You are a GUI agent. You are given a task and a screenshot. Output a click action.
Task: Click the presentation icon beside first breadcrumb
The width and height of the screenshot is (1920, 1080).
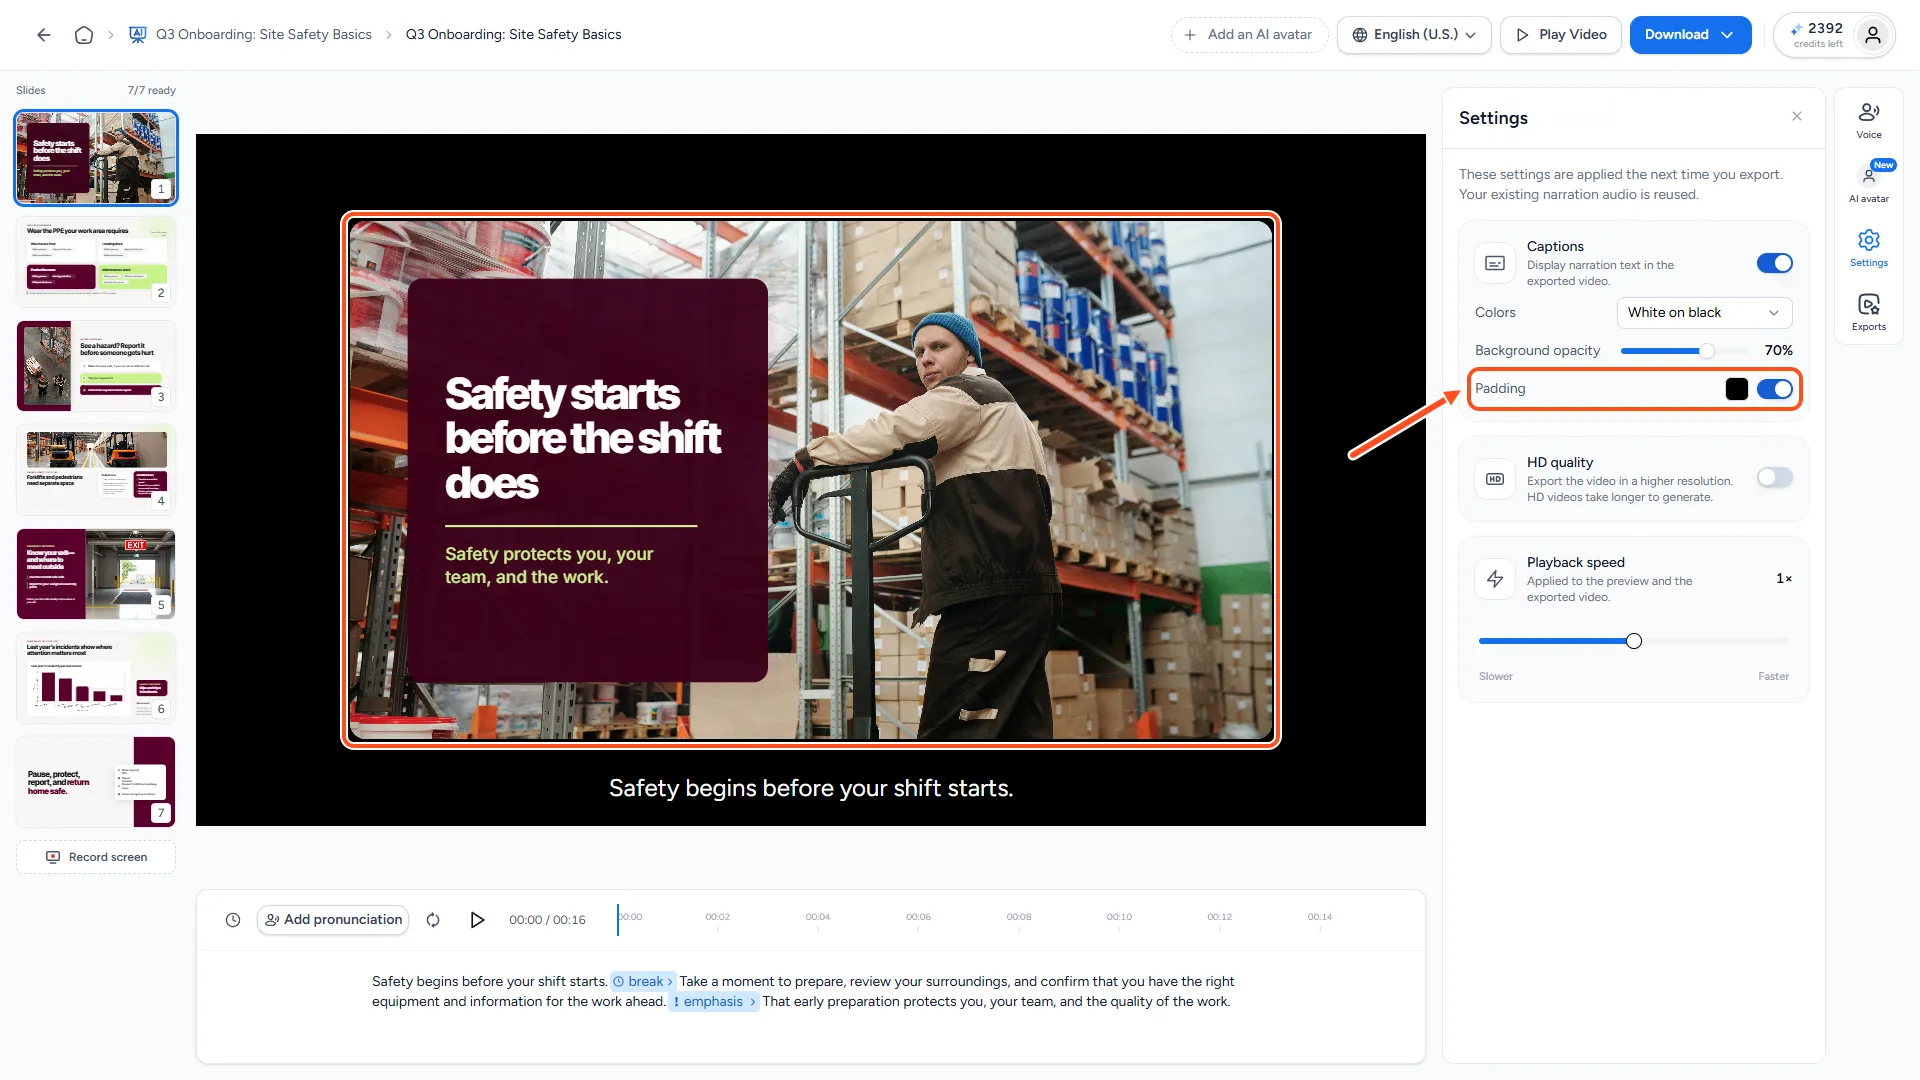[x=138, y=35]
